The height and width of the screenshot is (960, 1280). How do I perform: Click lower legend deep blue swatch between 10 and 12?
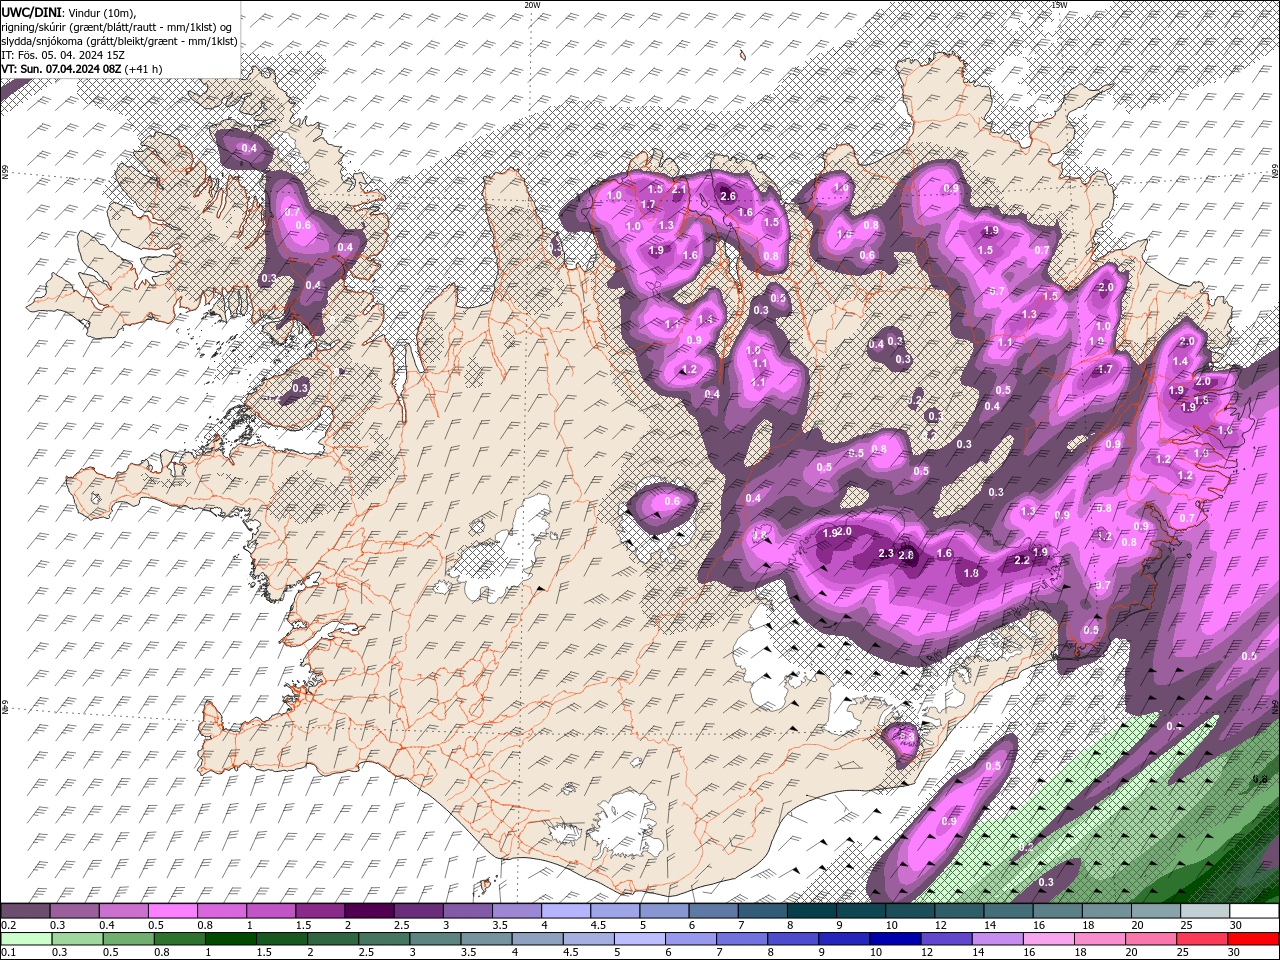(895, 939)
